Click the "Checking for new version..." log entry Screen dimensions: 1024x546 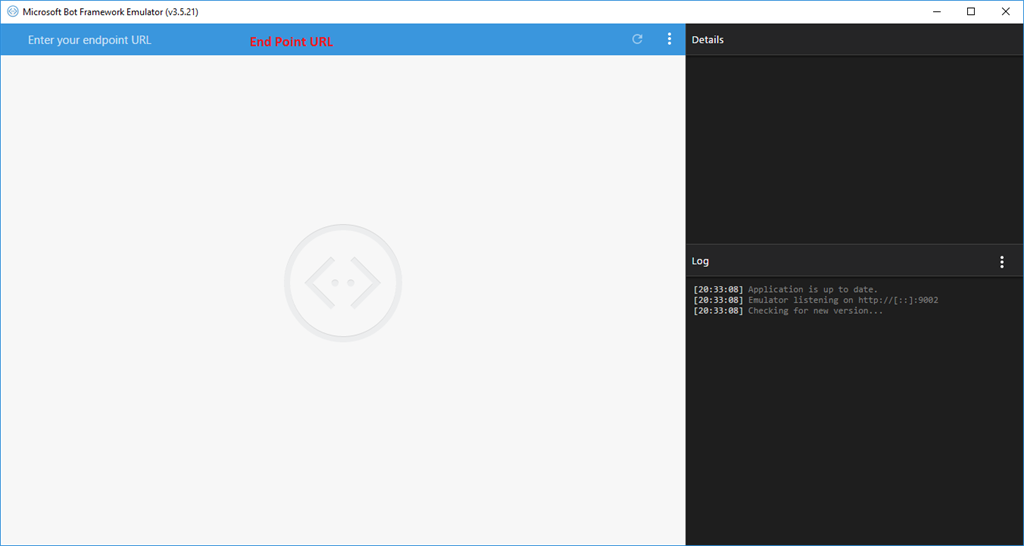pos(788,311)
